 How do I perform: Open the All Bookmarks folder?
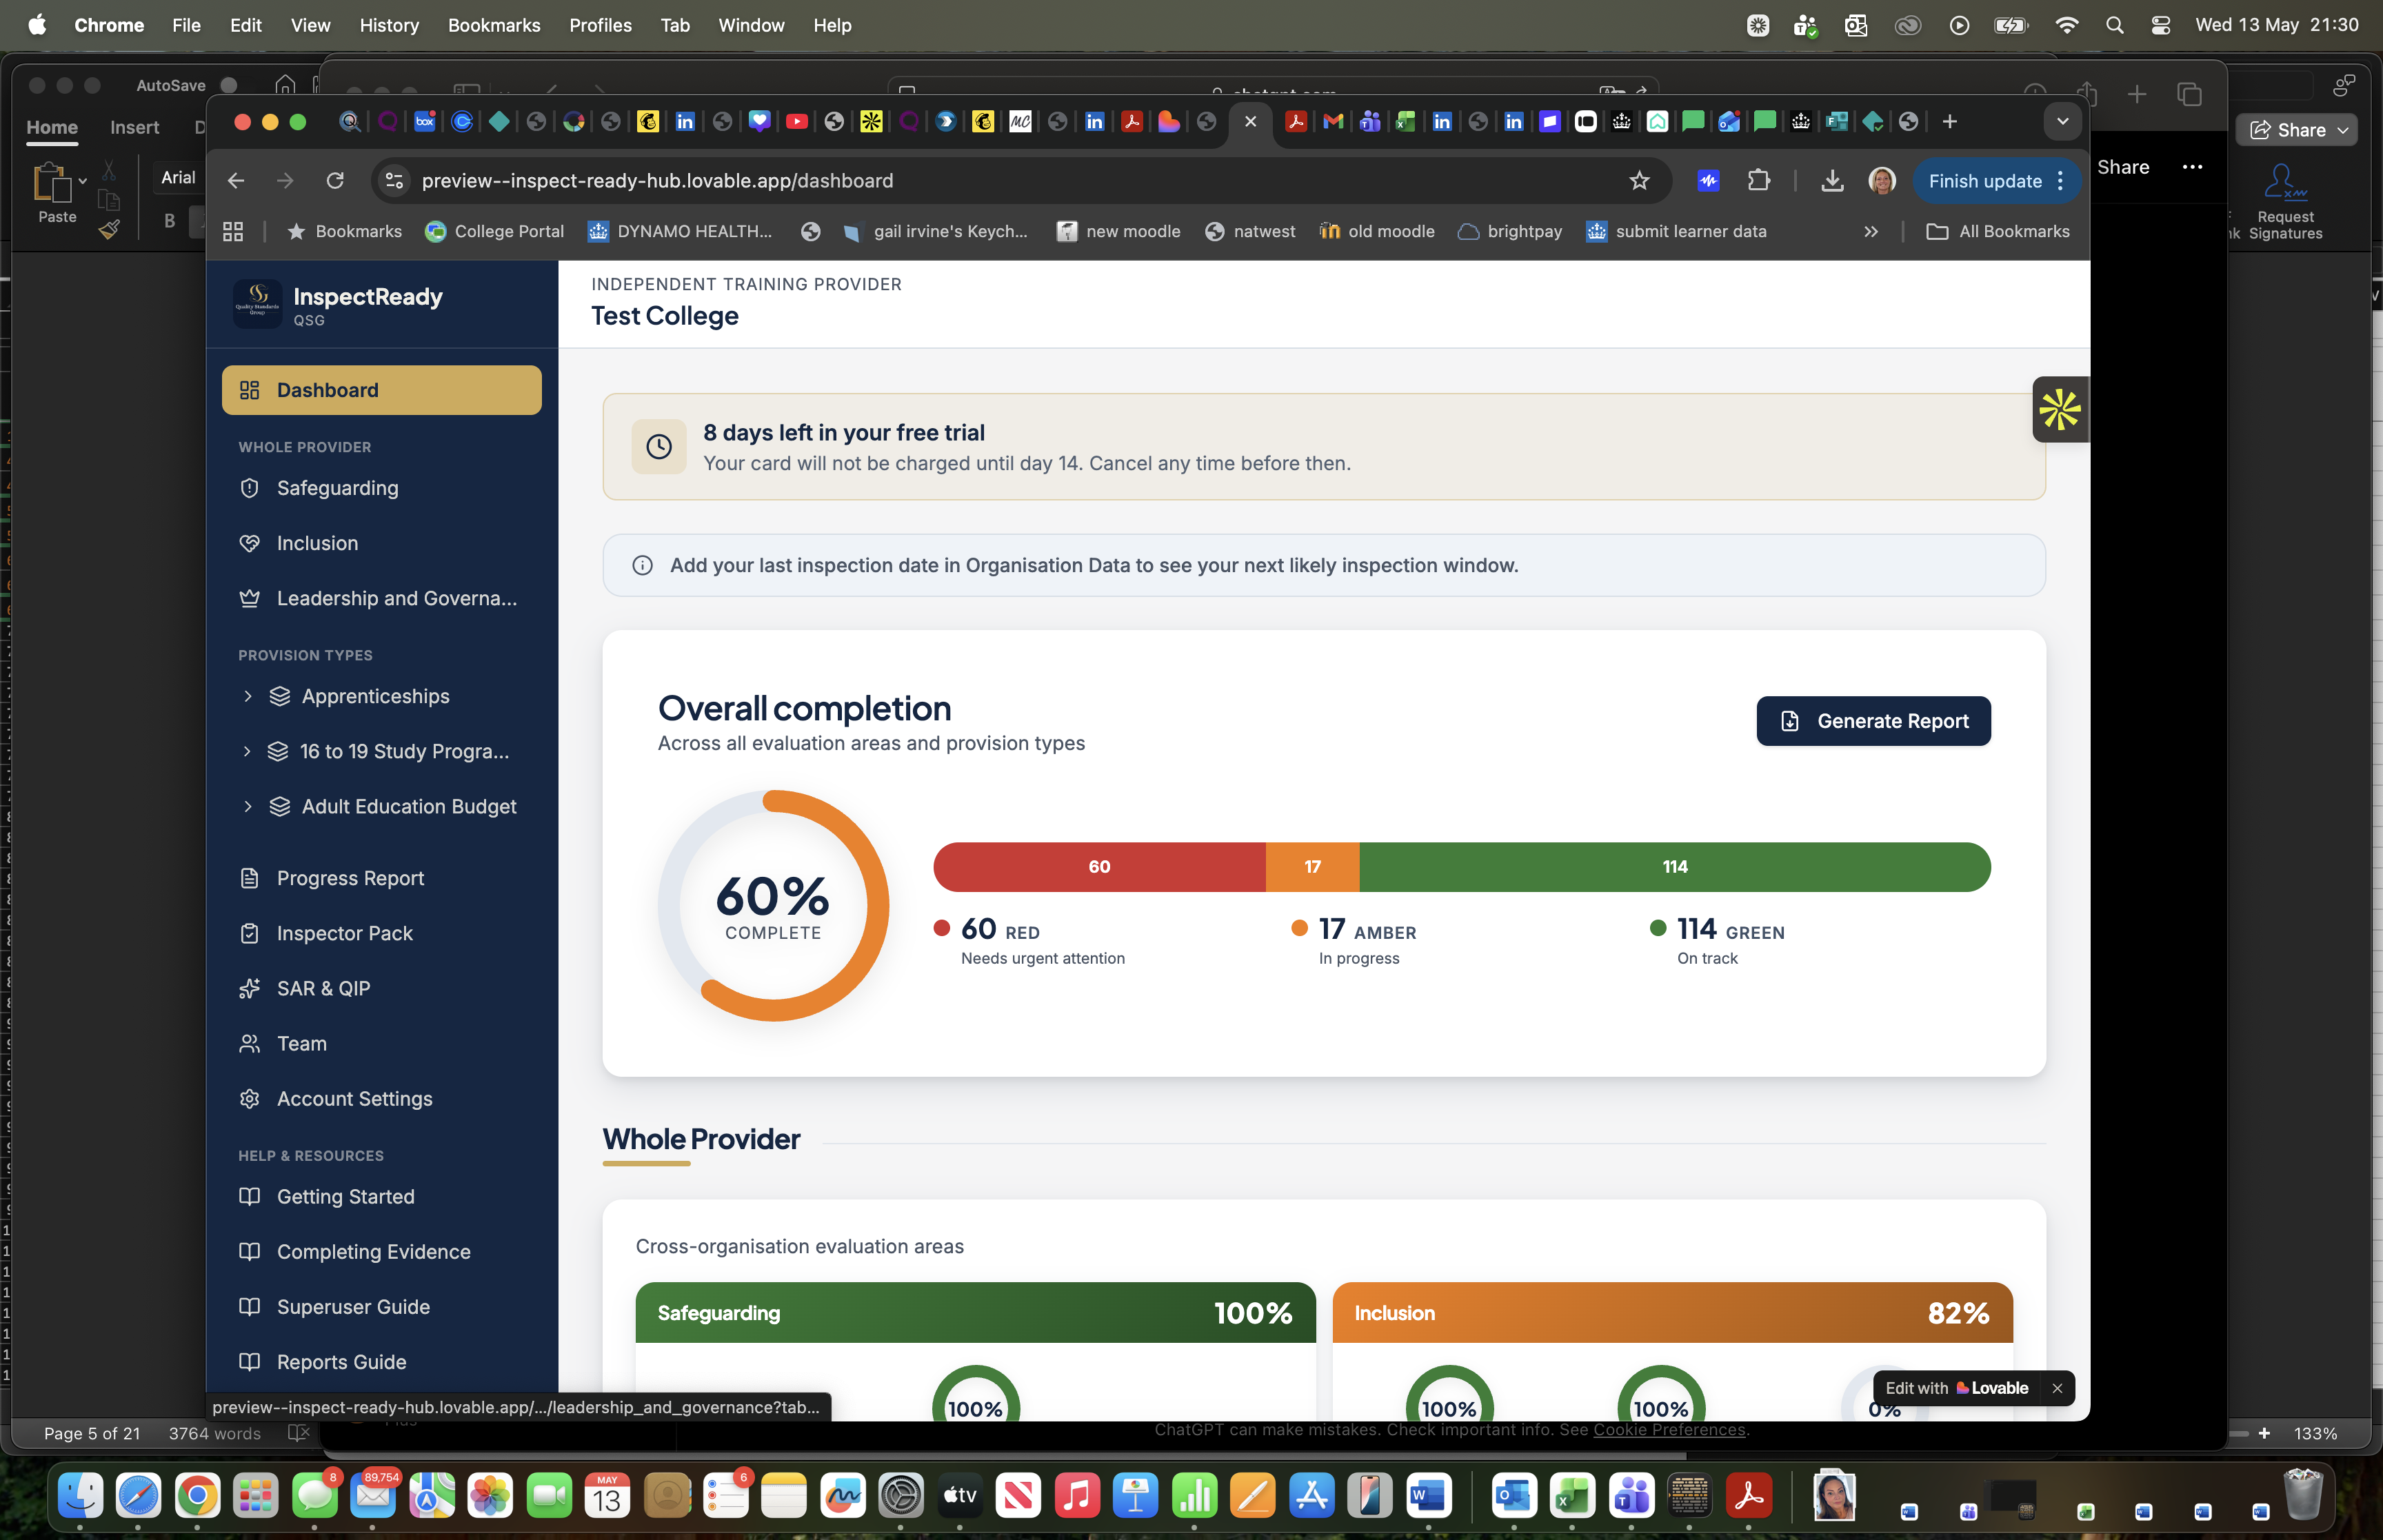pyautogui.click(x=1998, y=231)
